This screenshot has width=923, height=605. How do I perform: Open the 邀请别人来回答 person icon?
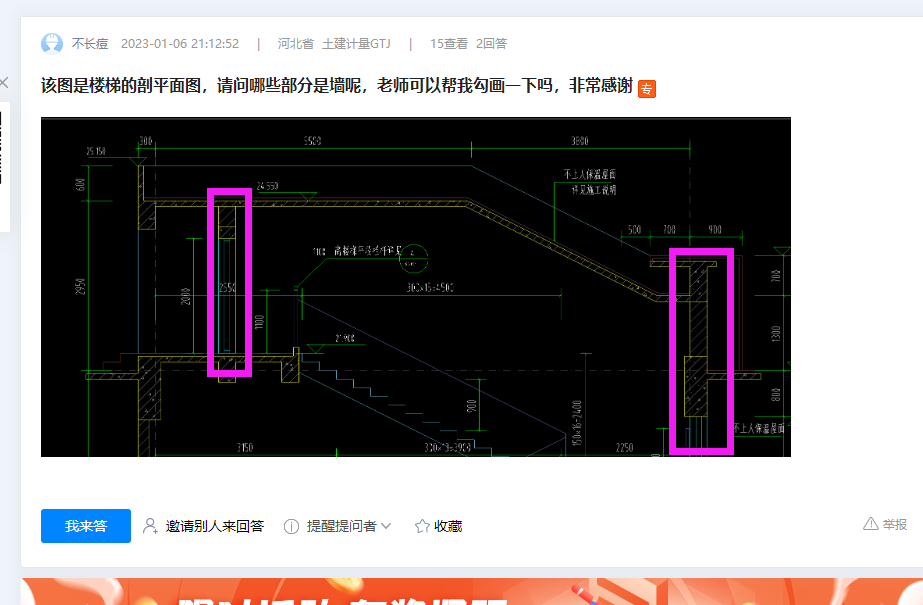[150, 526]
